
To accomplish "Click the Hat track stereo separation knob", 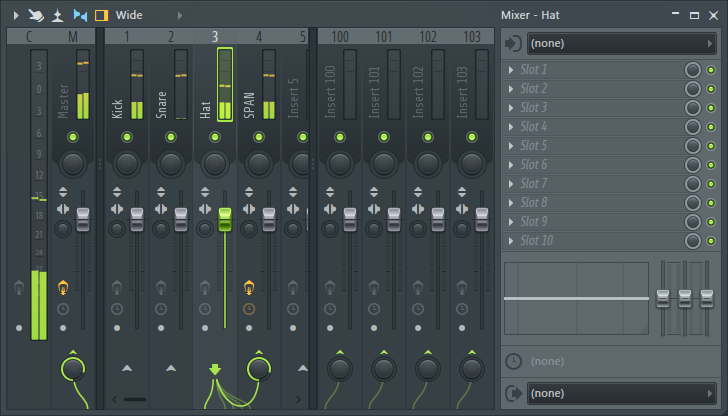I will coord(205,228).
